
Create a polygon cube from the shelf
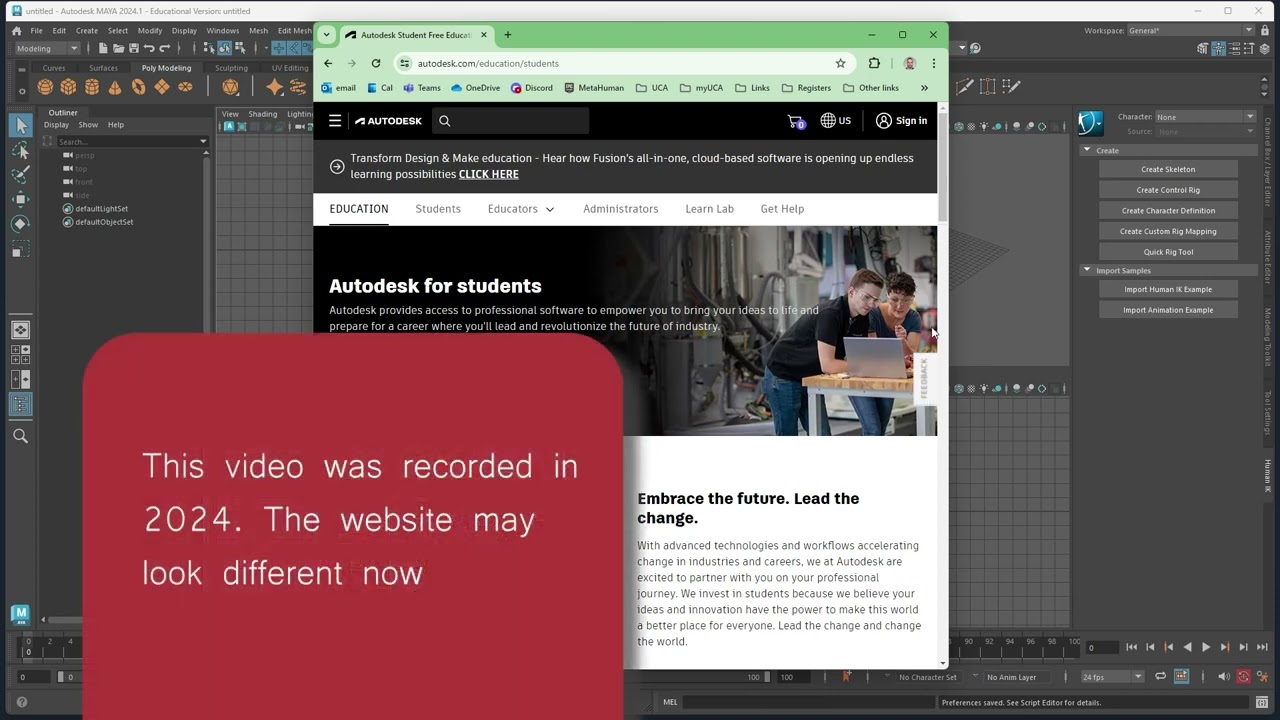[68, 87]
